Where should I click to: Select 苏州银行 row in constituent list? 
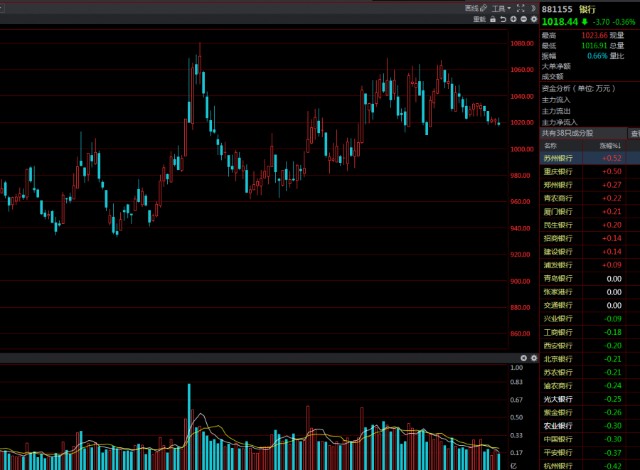558,158
